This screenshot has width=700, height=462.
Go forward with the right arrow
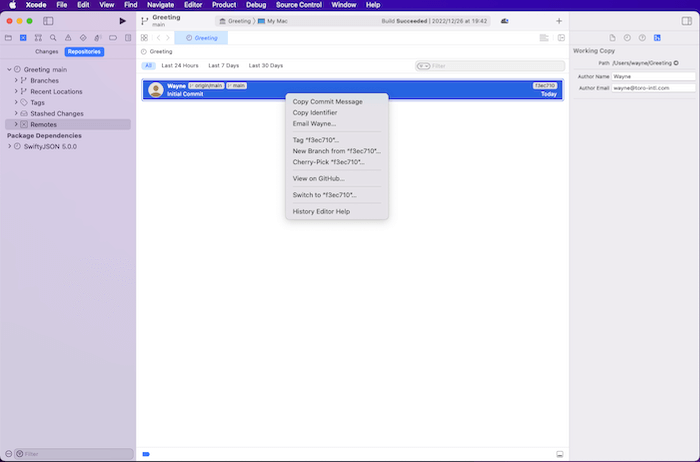[x=168, y=38]
